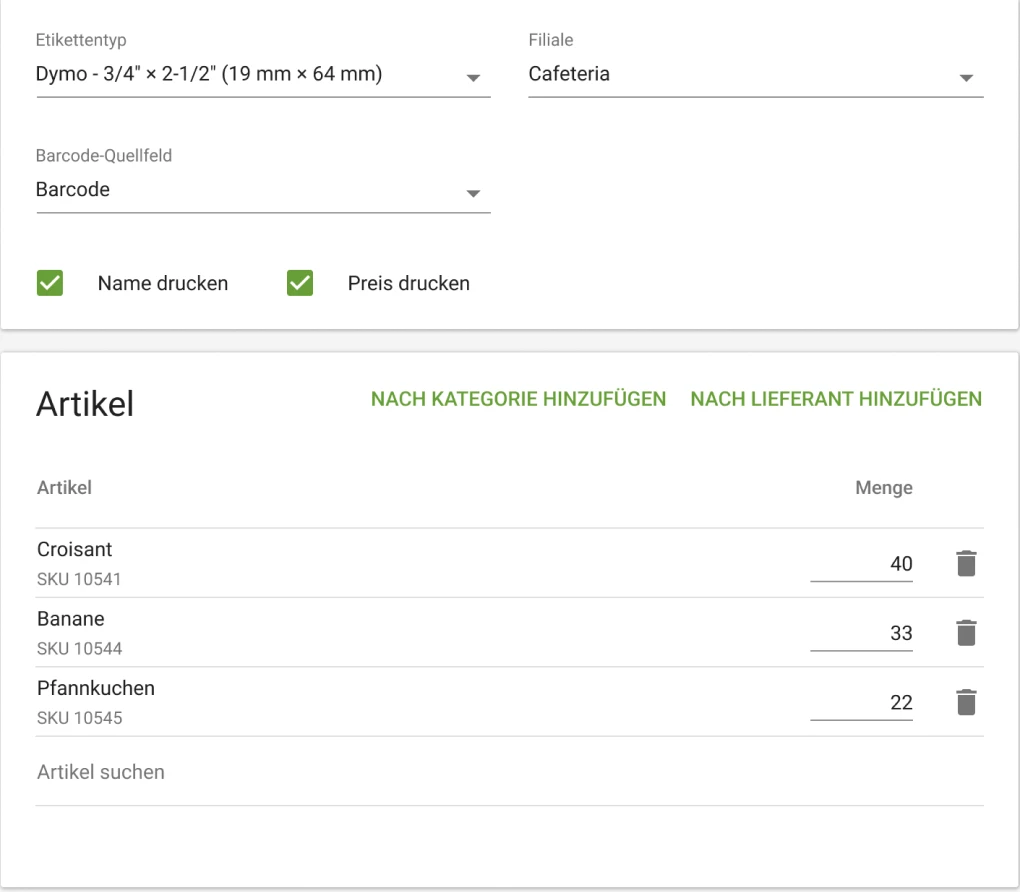Click Nach Lieferant hinzufügen
This screenshot has height=892, width=1020.
pos(836,399)
